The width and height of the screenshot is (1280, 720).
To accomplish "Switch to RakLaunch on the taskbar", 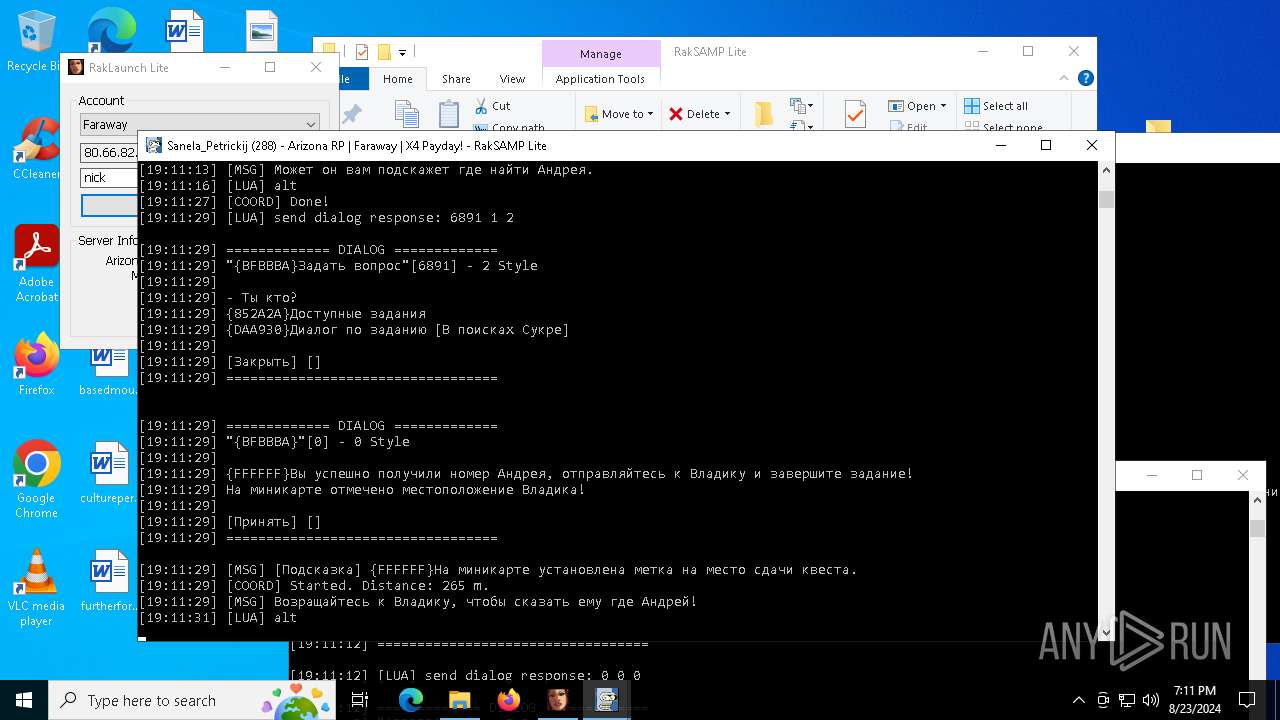I will tap(557, 700).
